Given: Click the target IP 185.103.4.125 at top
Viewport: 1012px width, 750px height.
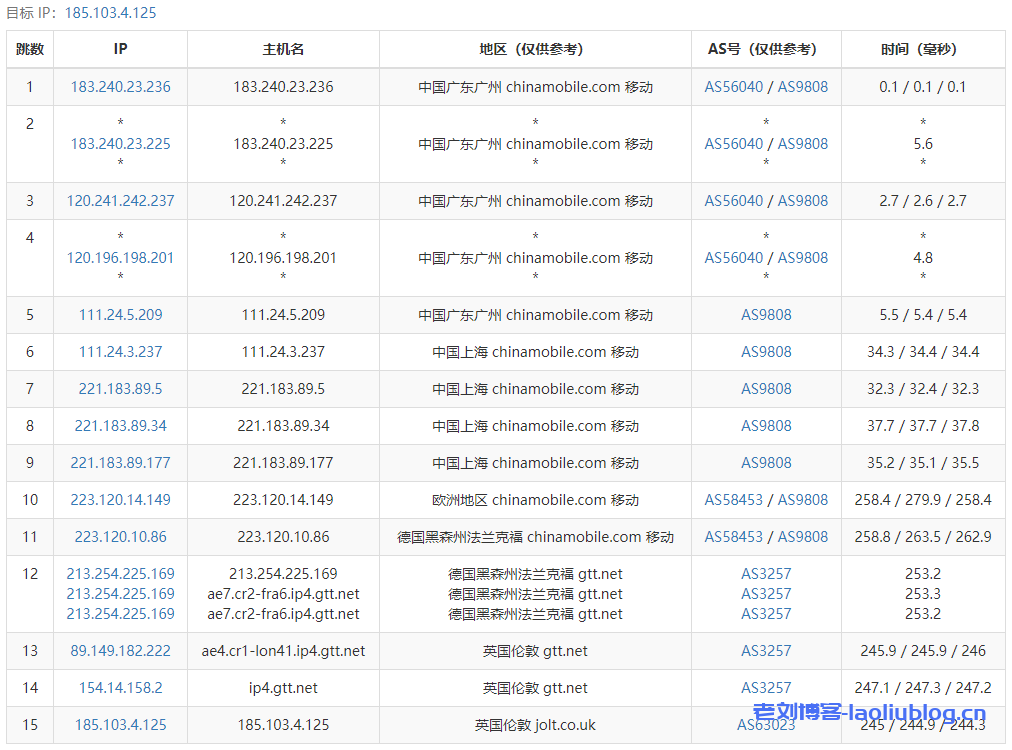Looking at the screenshot, I should click(x=110, y=13).
